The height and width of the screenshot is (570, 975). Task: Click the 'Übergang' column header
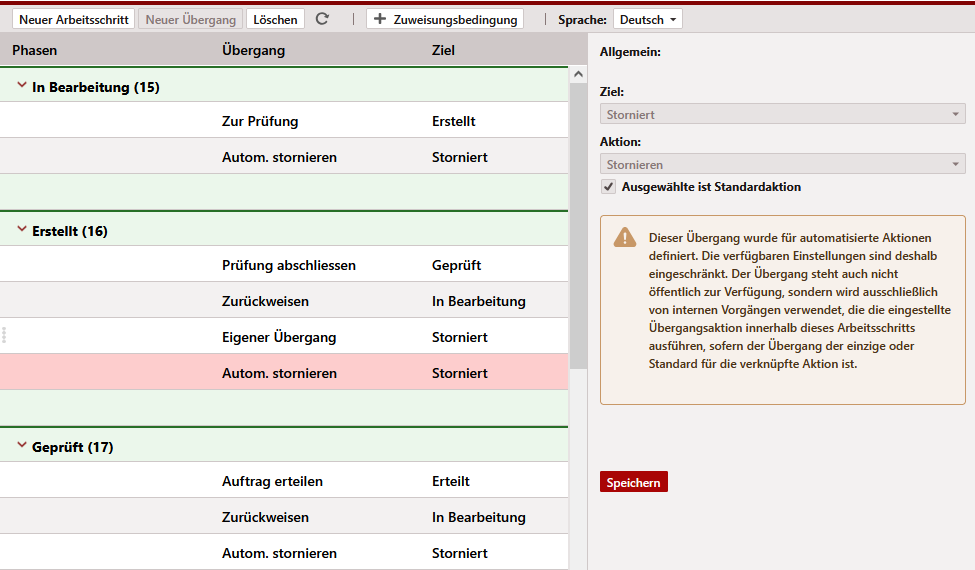coord(253,50)
